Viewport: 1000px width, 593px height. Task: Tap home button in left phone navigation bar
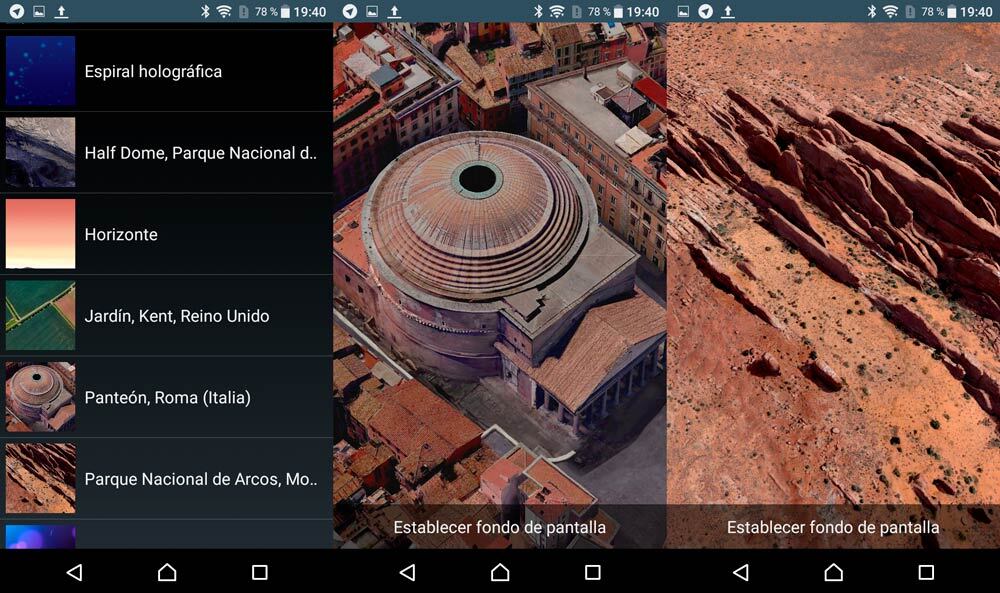coord(167,572)
